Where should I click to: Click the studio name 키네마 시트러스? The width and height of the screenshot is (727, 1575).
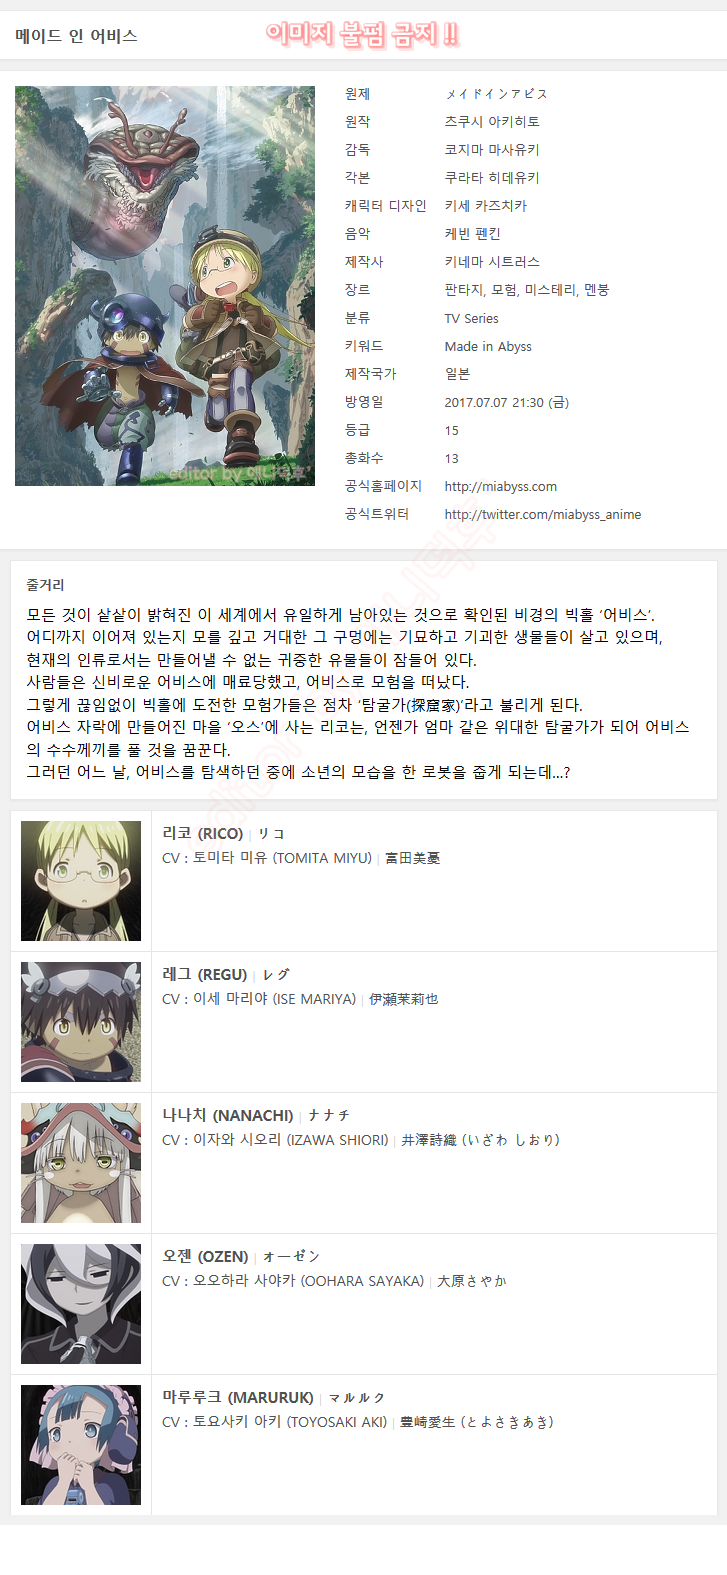492,261
